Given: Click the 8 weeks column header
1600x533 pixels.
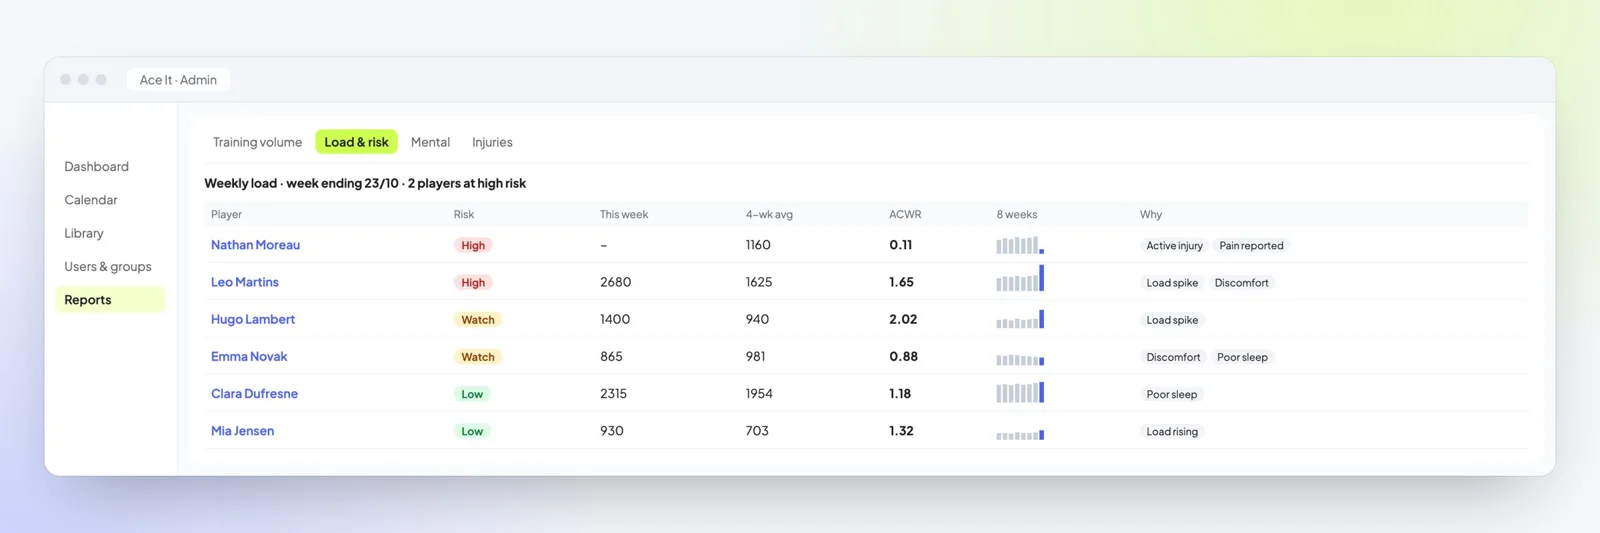Looking at the screenshot, I should (1017, 214).
